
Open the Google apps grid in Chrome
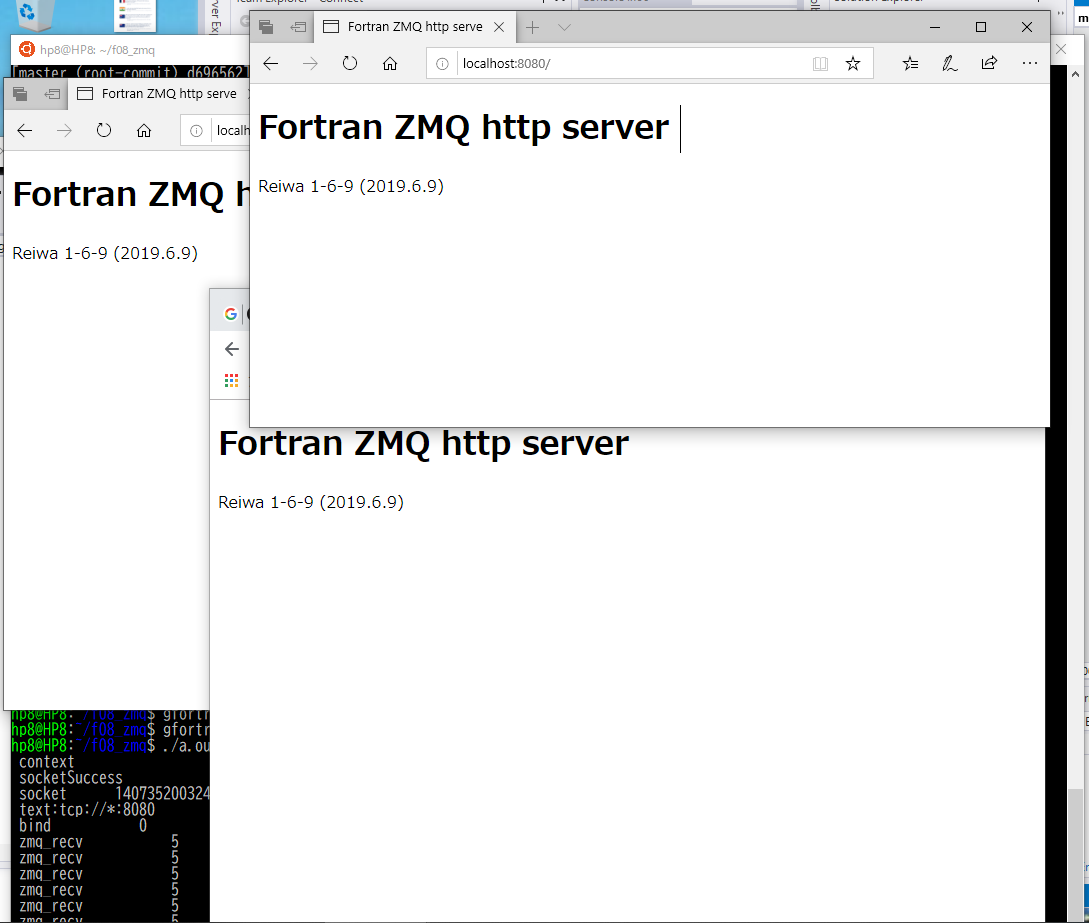(x=231, y=380)
